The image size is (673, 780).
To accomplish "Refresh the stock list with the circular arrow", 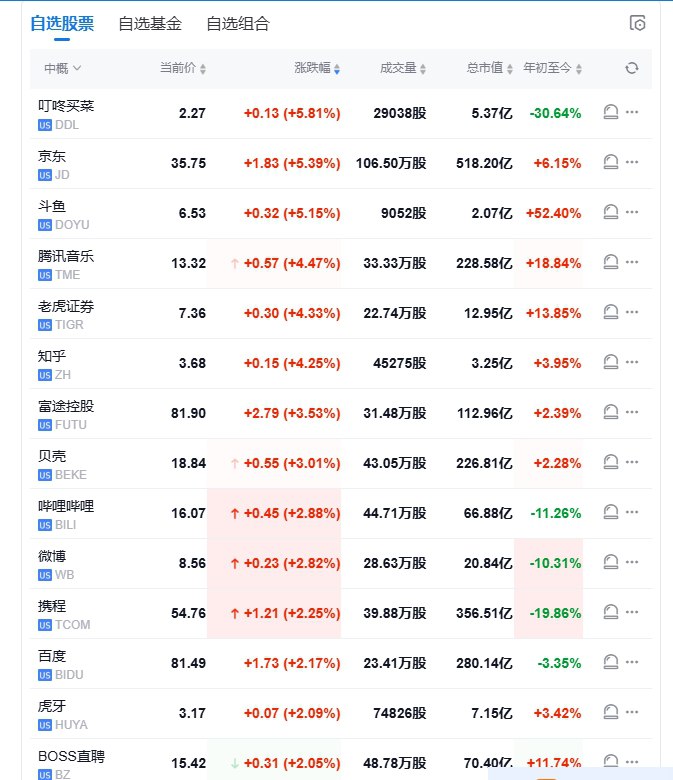I will 632,68.
